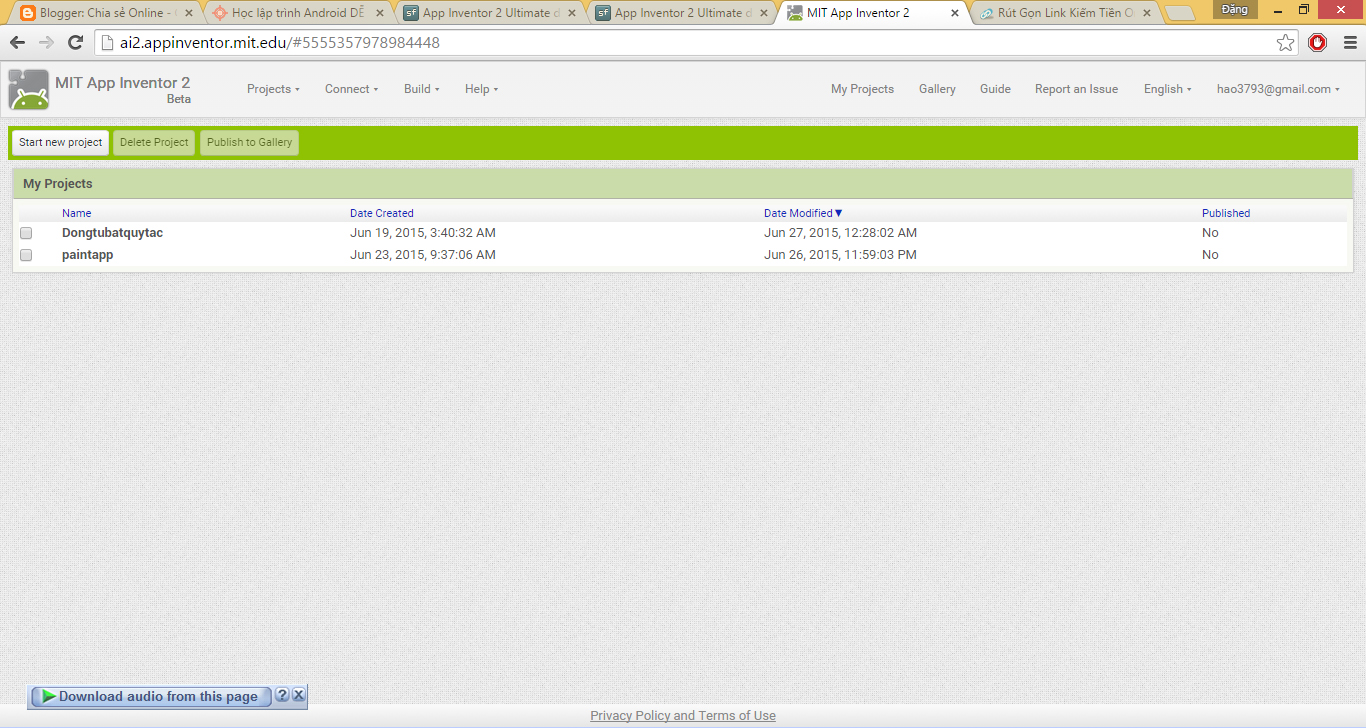Open the Connect dropdown menu

(351, 89)
